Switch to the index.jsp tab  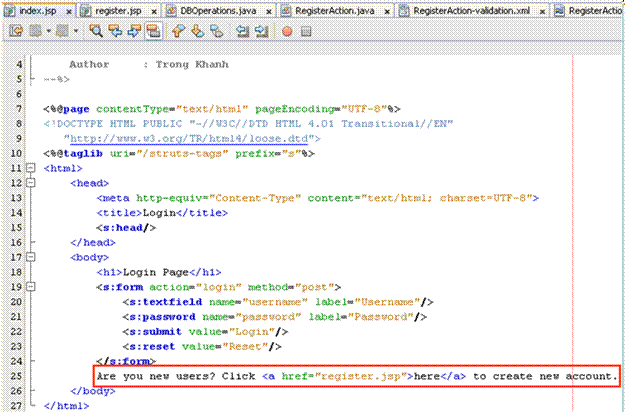coord(38,11)
